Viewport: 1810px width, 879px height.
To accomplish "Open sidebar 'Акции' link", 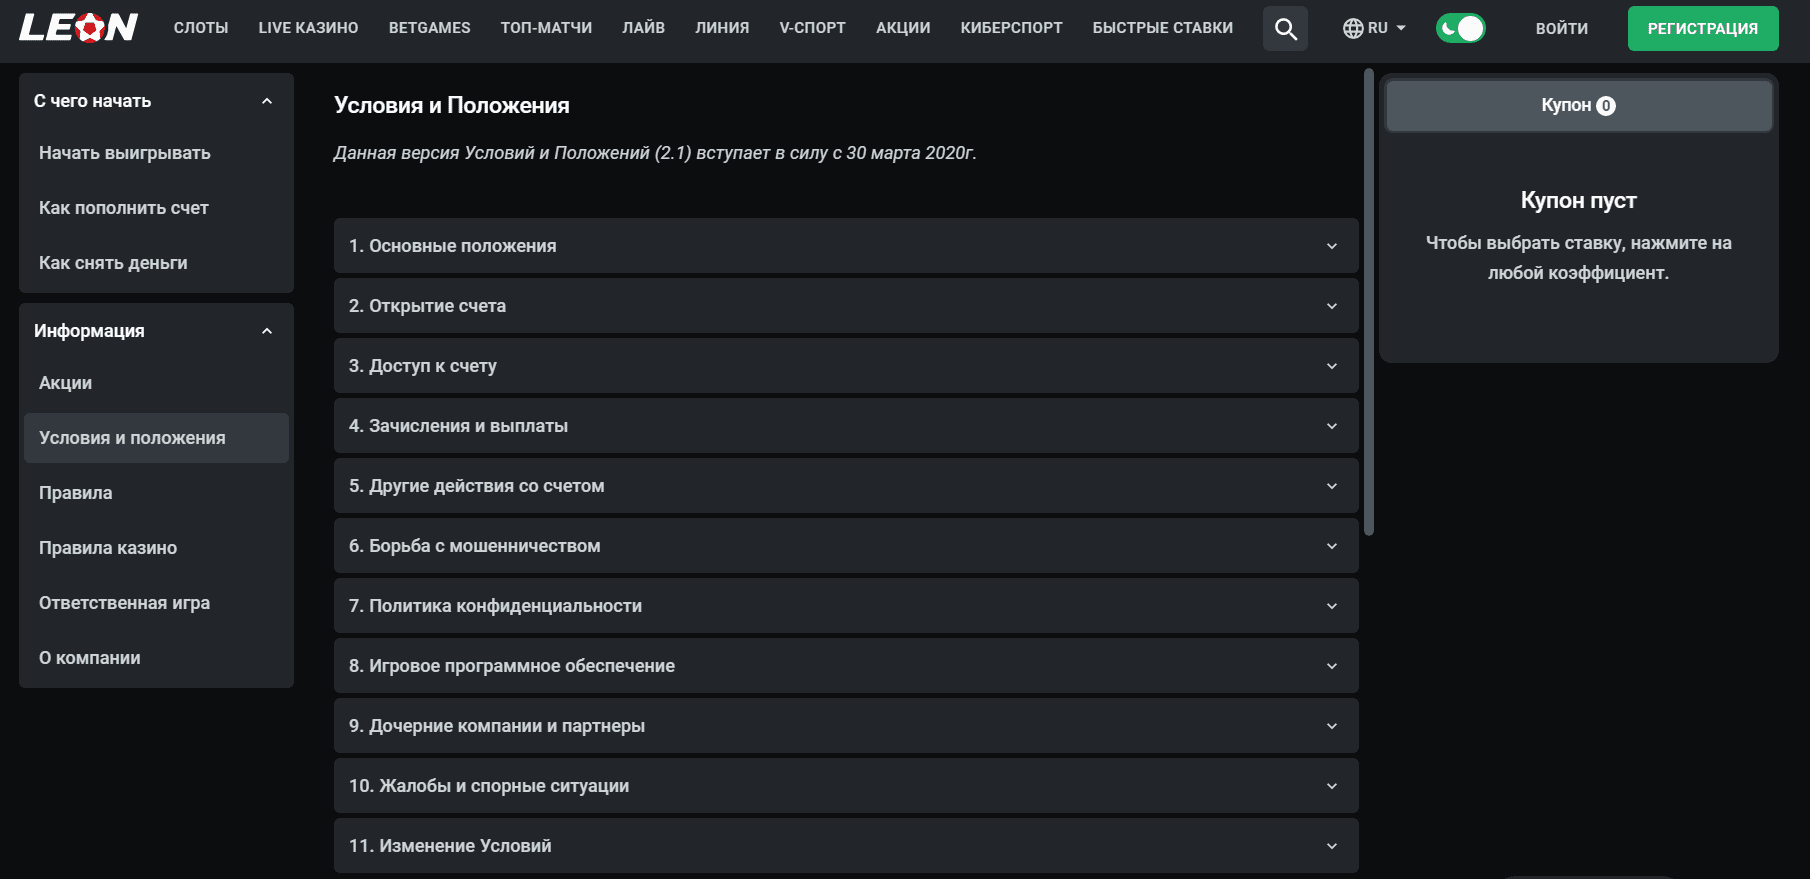I will (x=156, y=383).
